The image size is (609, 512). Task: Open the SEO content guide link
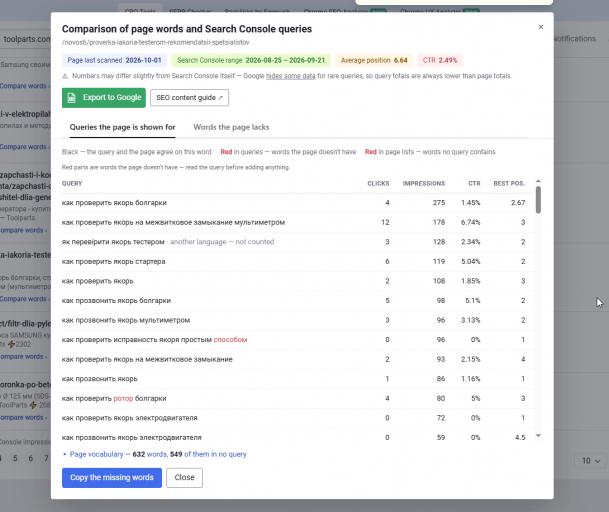pos(189,98)
